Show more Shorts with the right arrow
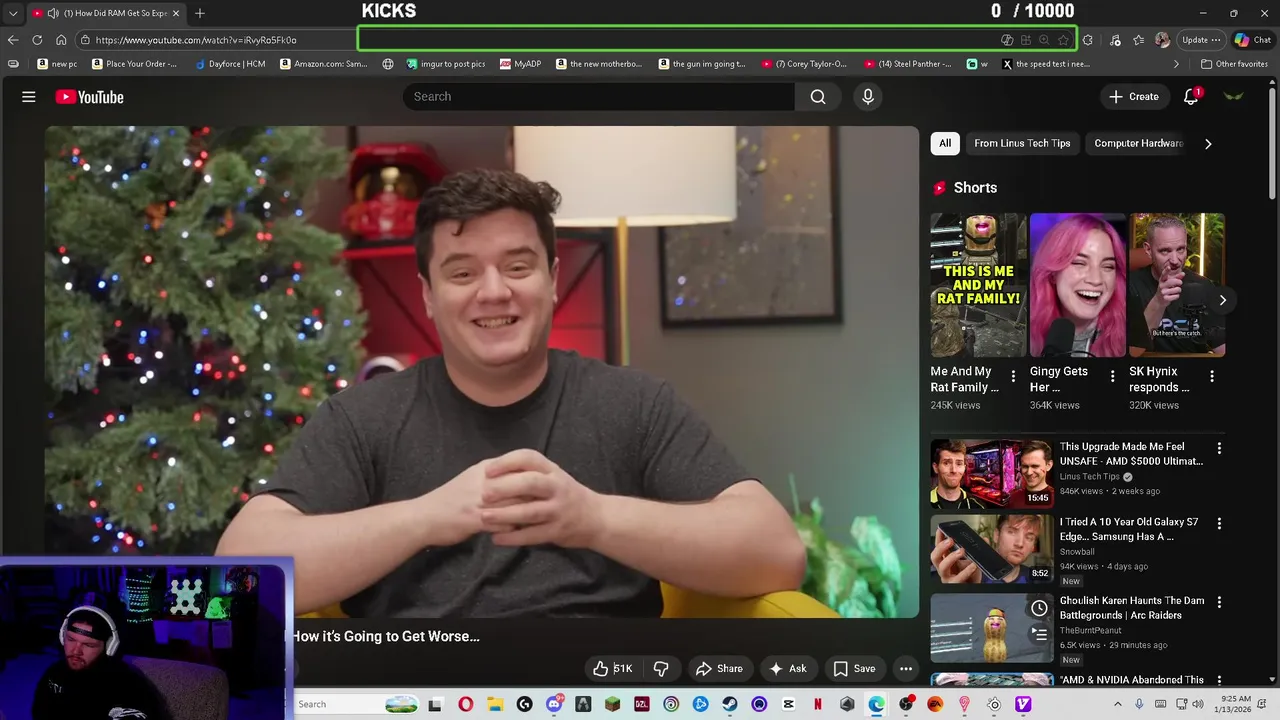This screenshot has height=720, width=1280. 1222,300
